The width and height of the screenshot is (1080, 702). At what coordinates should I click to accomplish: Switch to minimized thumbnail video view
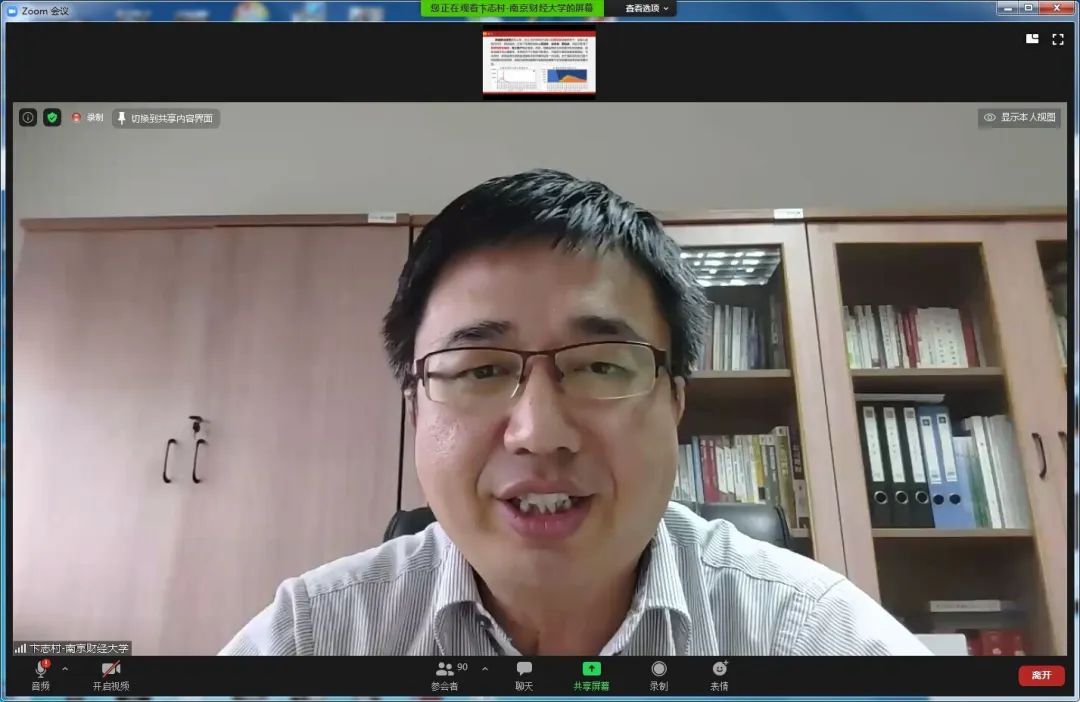(1032, 39)
